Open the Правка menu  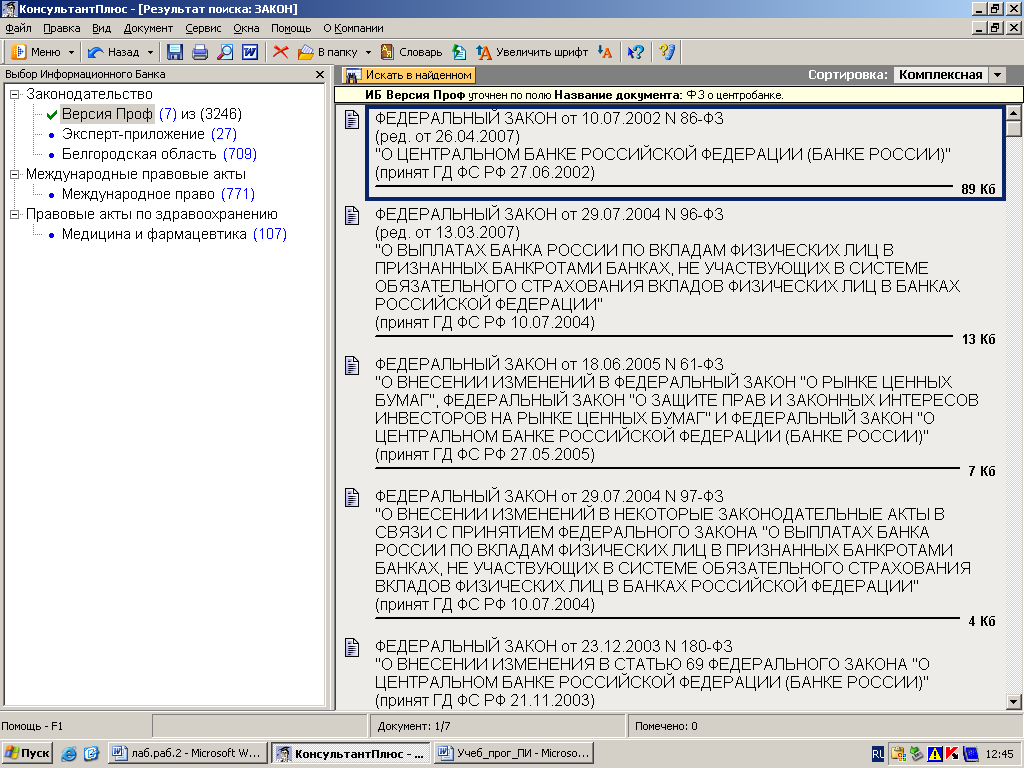[61, 28]
